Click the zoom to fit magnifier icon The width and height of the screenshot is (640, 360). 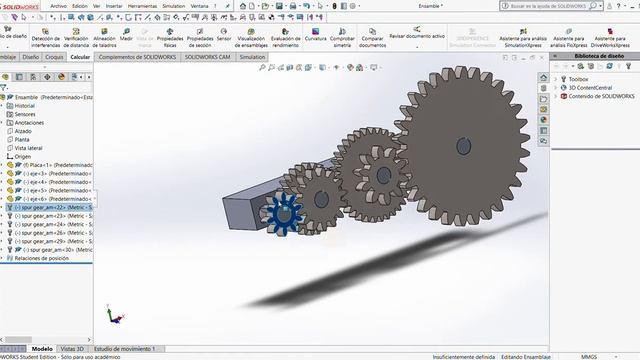pyautogui.click(x=262, y=67)
